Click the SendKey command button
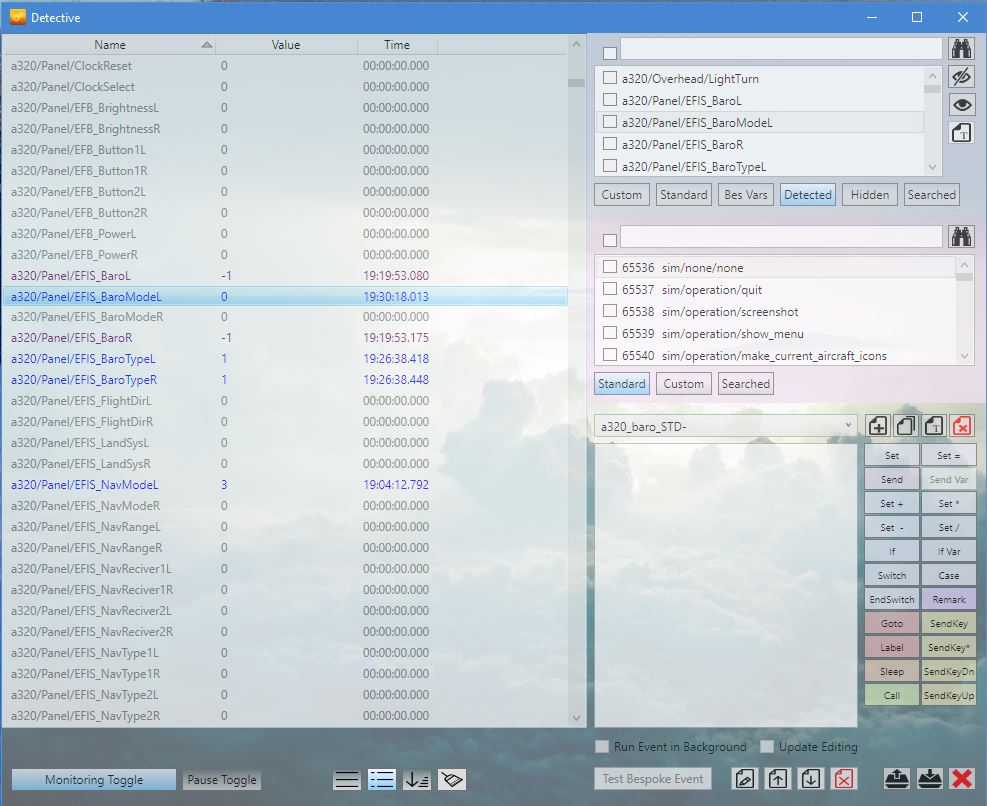Viewport: 987px width, 806px height. (x=948, y=623)
